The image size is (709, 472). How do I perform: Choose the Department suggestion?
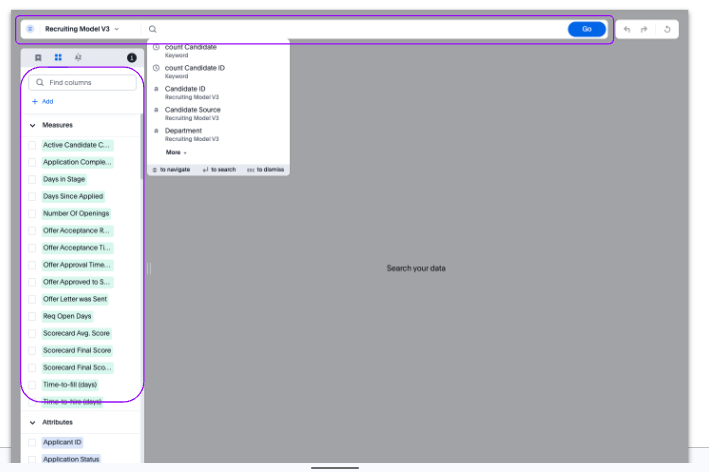(218, 134)
